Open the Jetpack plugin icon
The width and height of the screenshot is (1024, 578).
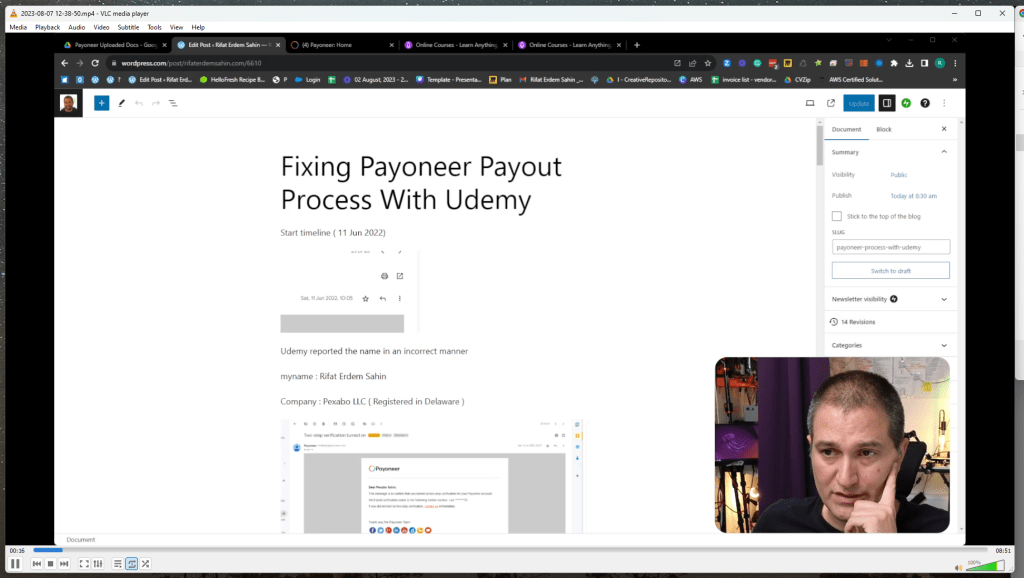click(906, 103)
